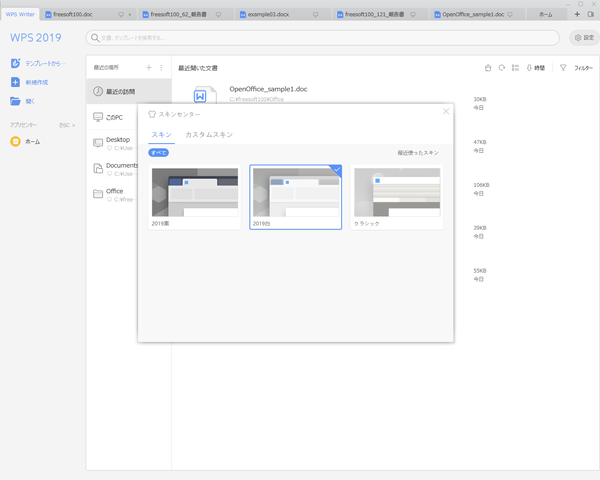Select 最近の訪問 in locations list
The height and width of the screenshot is (480, 600).
click(x=129, y=91)
